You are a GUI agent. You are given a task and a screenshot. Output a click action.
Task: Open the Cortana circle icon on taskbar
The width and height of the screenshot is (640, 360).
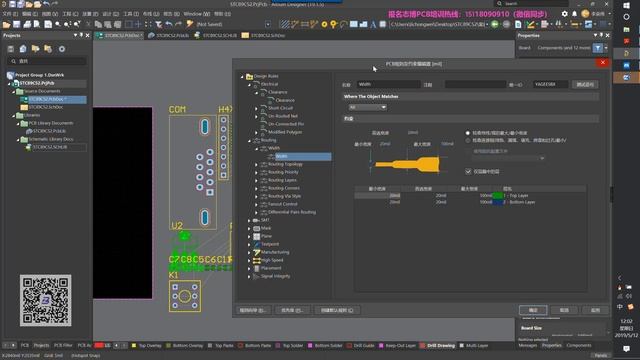[627, 17]
